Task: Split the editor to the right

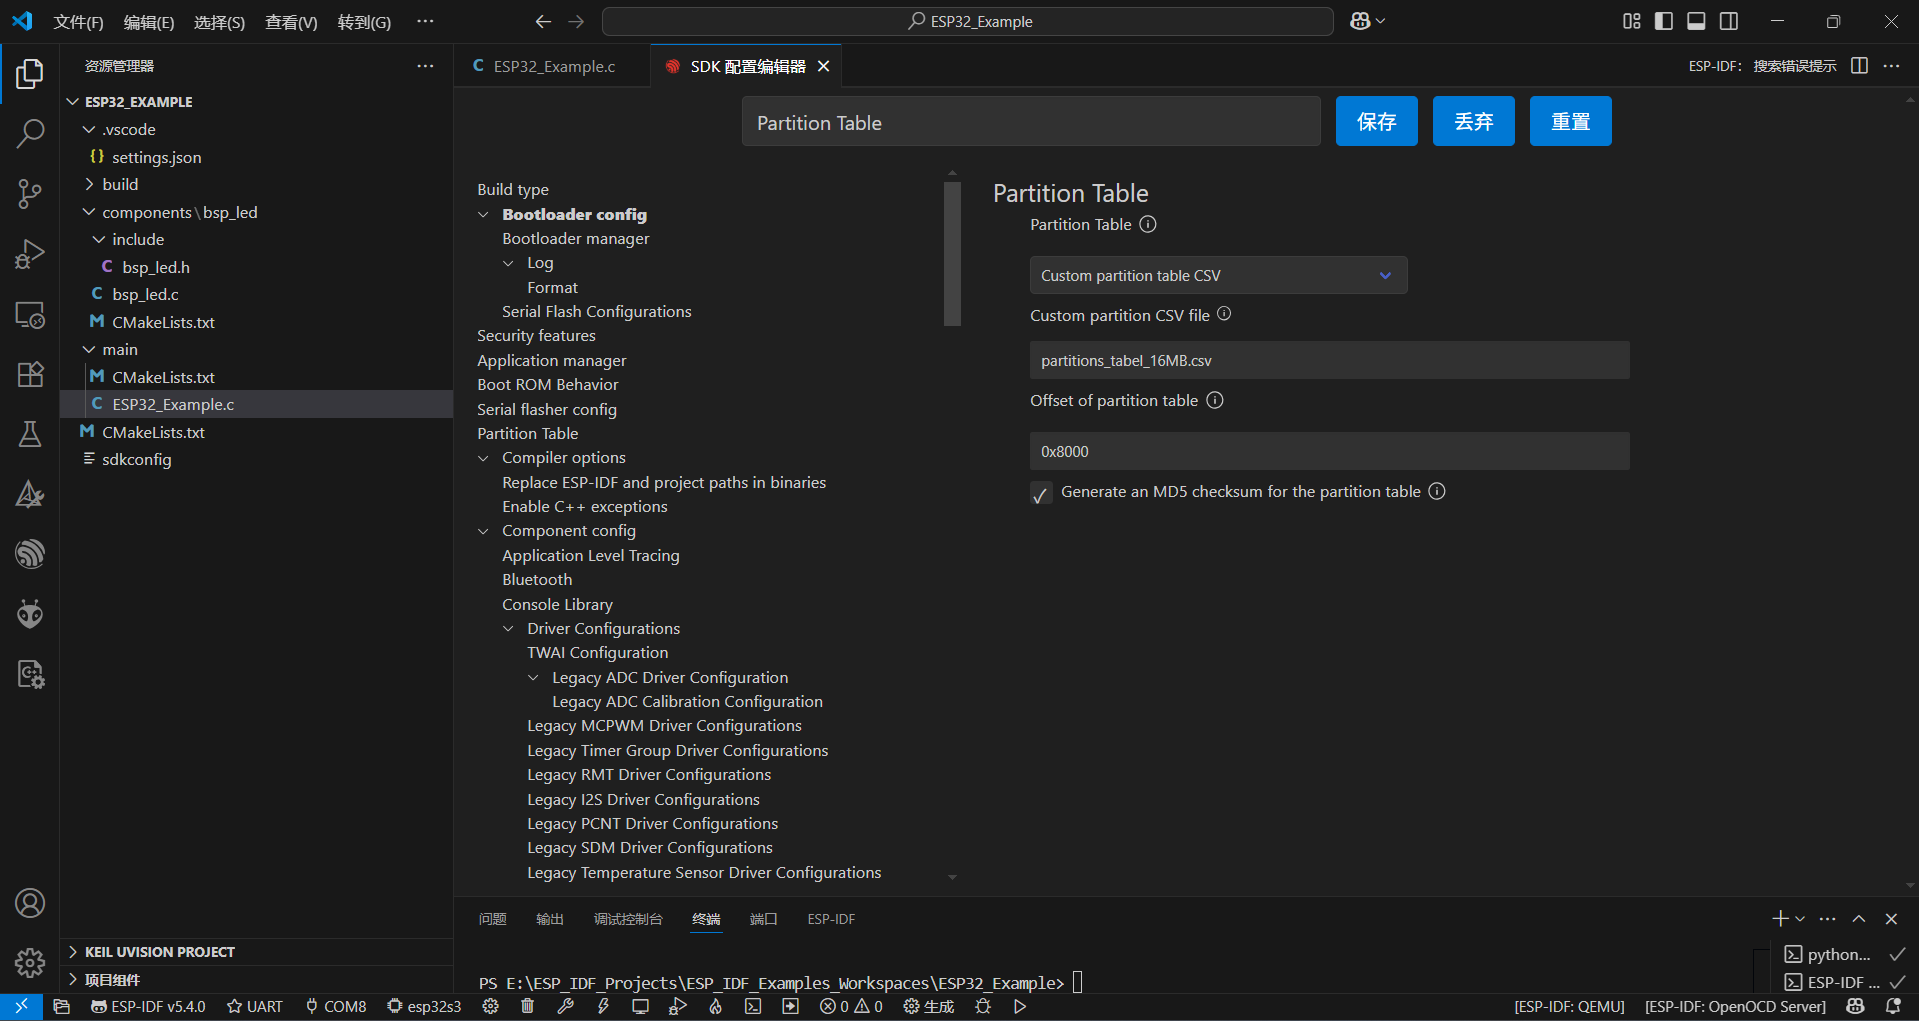Action: (x=1859, y=66)
